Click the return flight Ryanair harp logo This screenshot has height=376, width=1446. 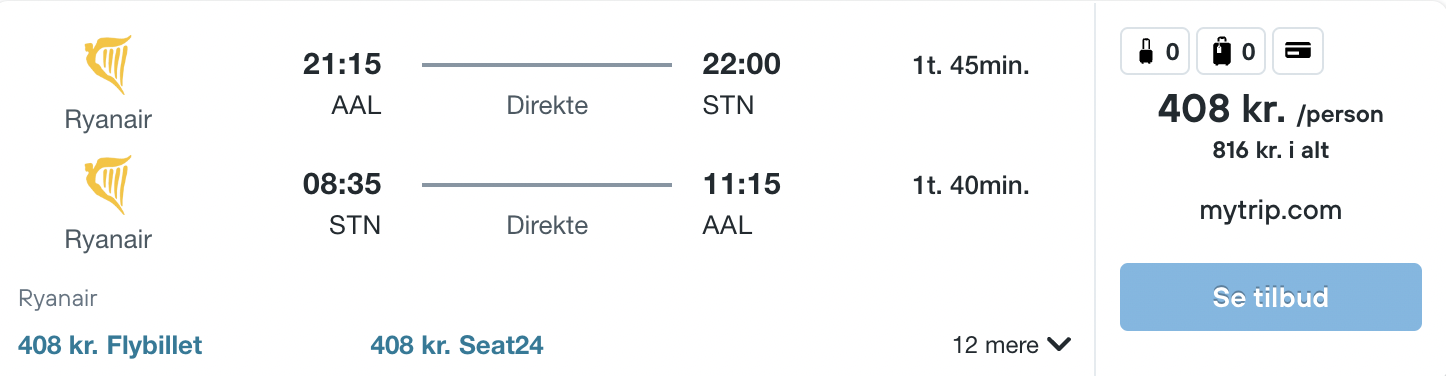tap(108, 185)
